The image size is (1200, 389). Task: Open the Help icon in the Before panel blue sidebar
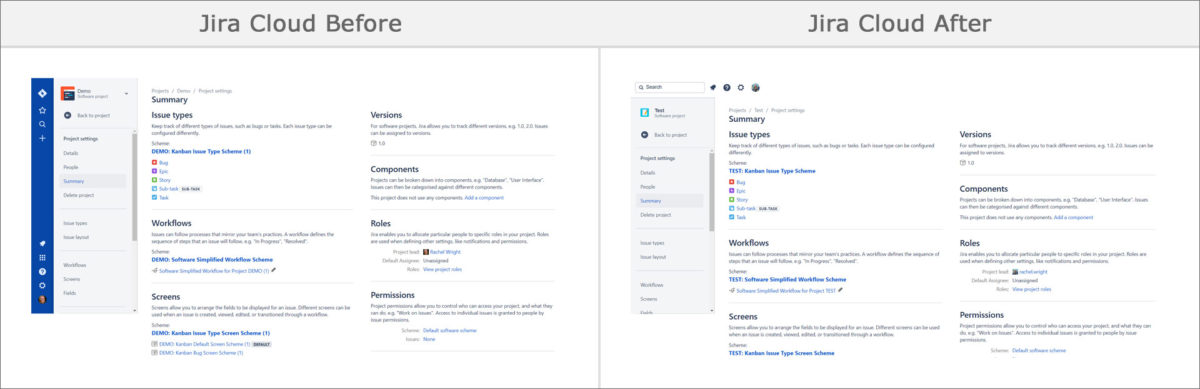(42, 271)
